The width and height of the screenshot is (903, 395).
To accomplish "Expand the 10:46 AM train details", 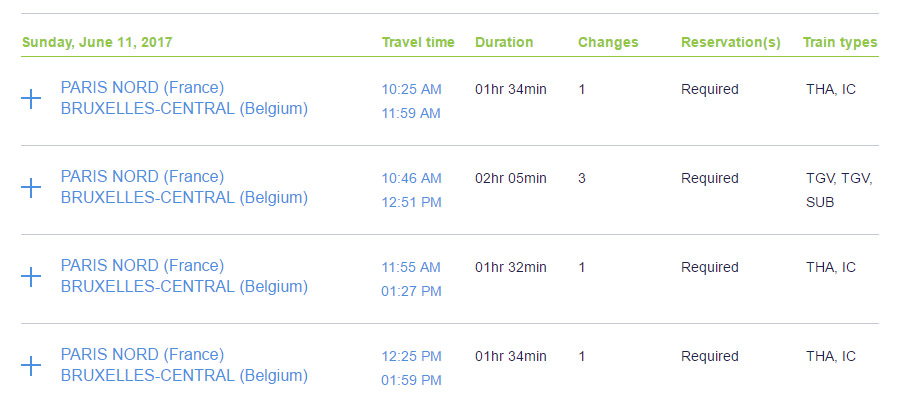I will click(31, 188).
